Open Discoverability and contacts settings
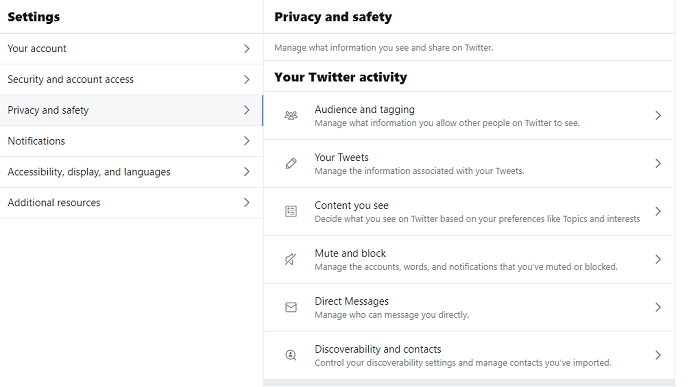The width and height of the screenshot is (700, 387). click(x=469, y=355)
